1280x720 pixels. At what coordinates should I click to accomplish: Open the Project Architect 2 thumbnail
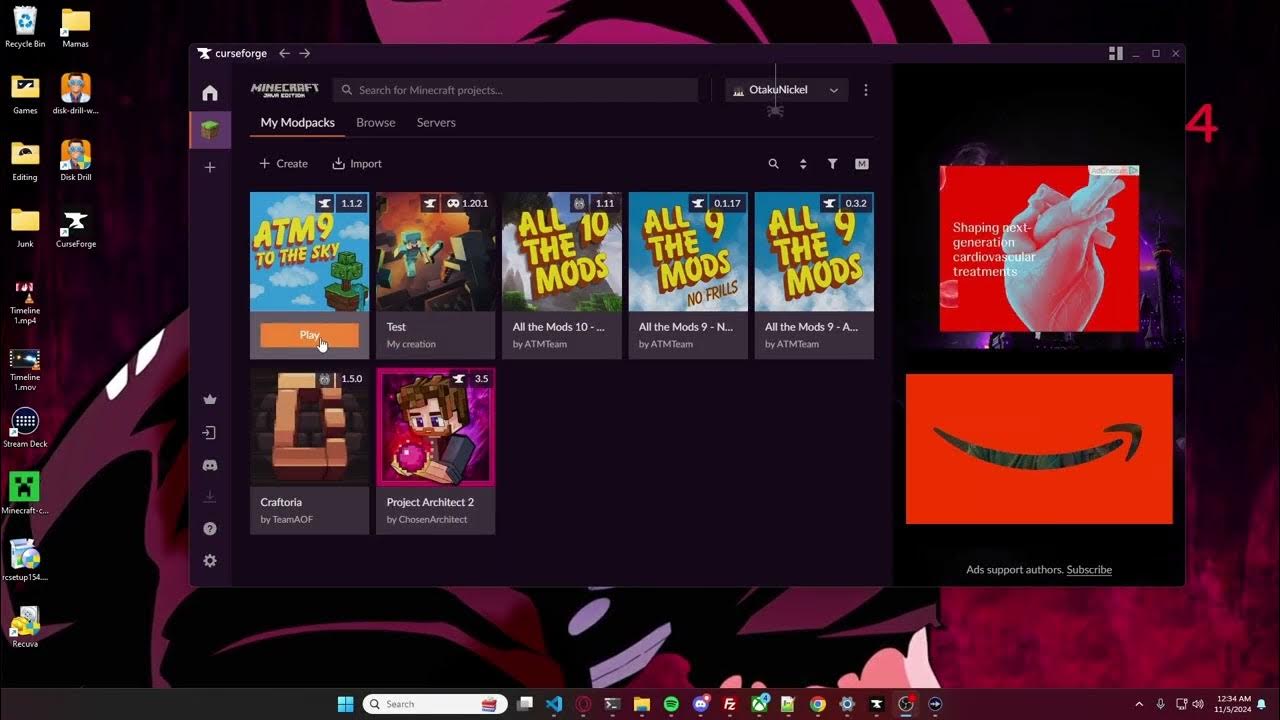tap(435, 427)
